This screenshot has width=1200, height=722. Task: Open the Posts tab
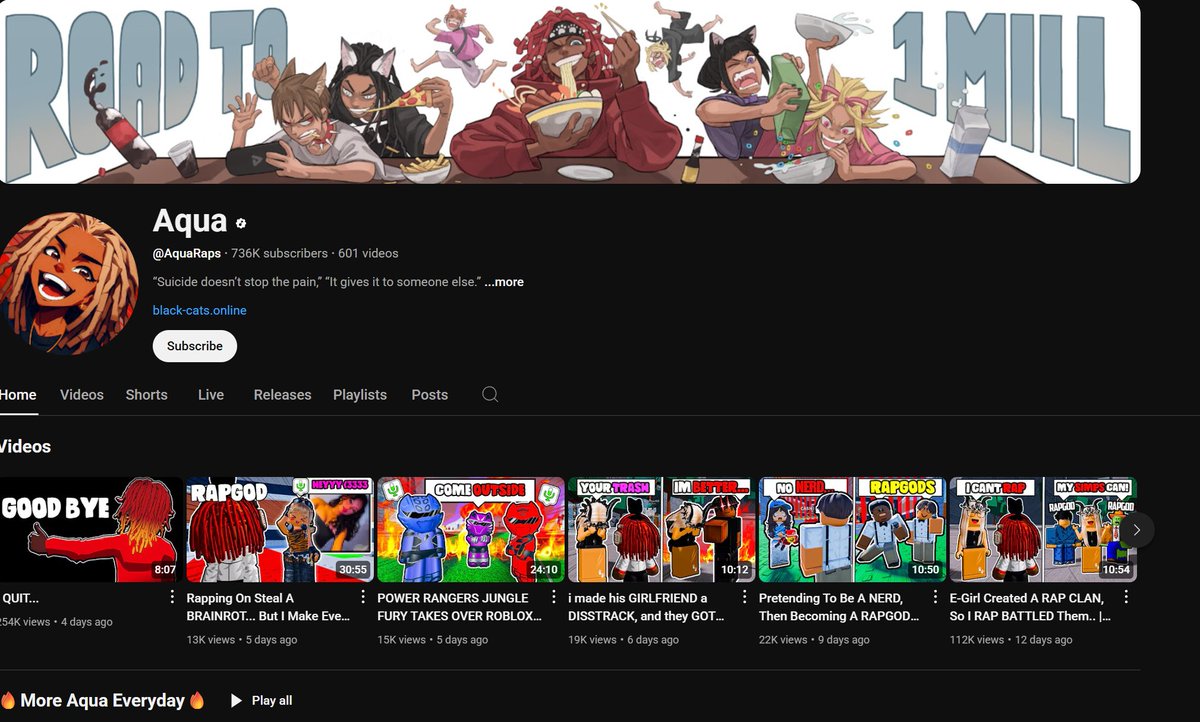(x=430, y=394)
